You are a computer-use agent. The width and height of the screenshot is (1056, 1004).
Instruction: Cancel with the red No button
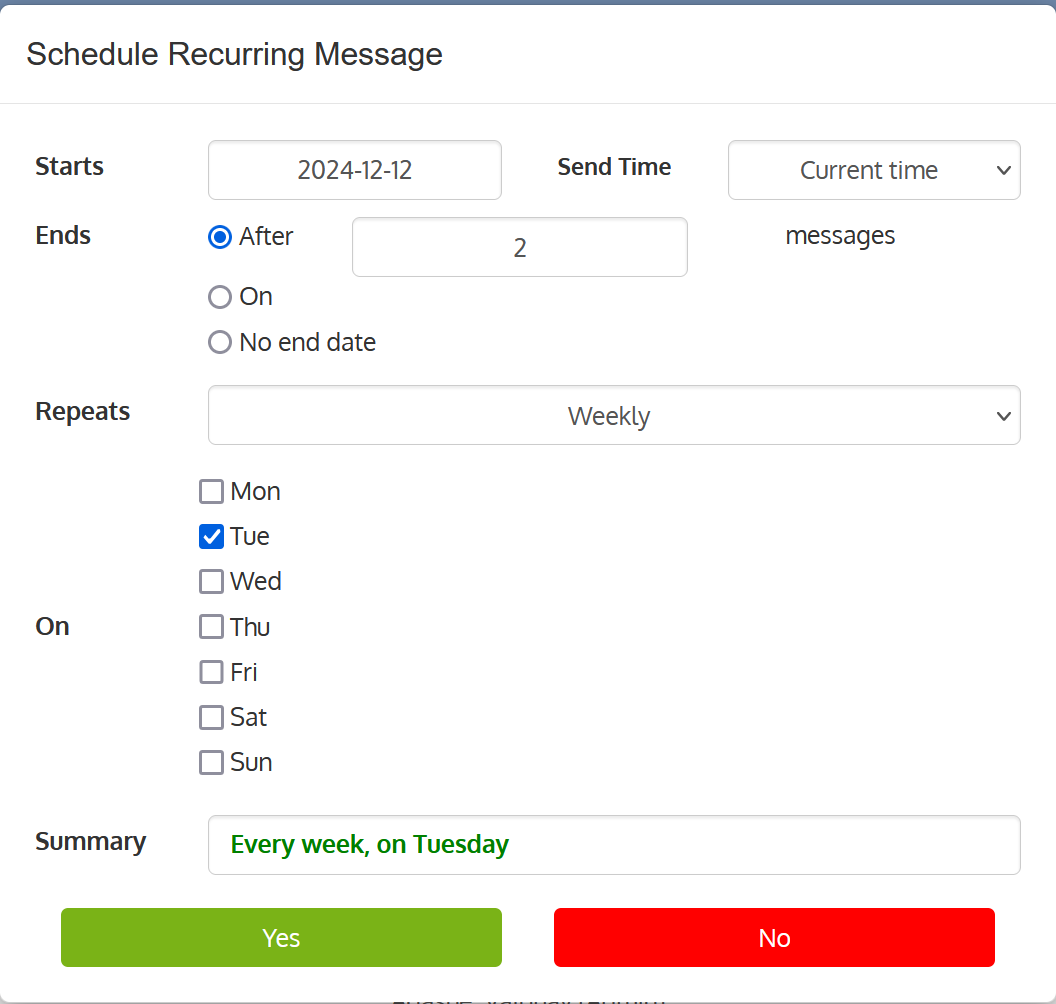click(x=774, y=937)
